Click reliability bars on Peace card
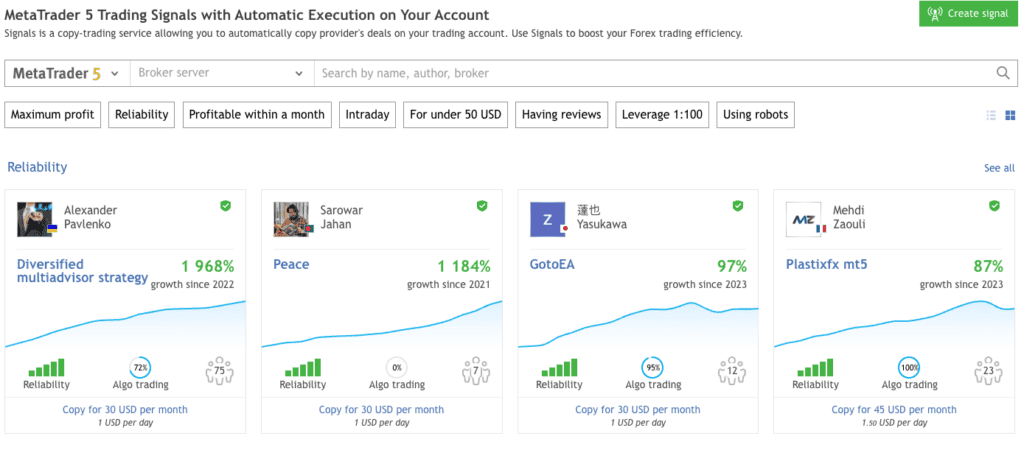This screenshot has height=450, width=1024. (x=303, y=368)
